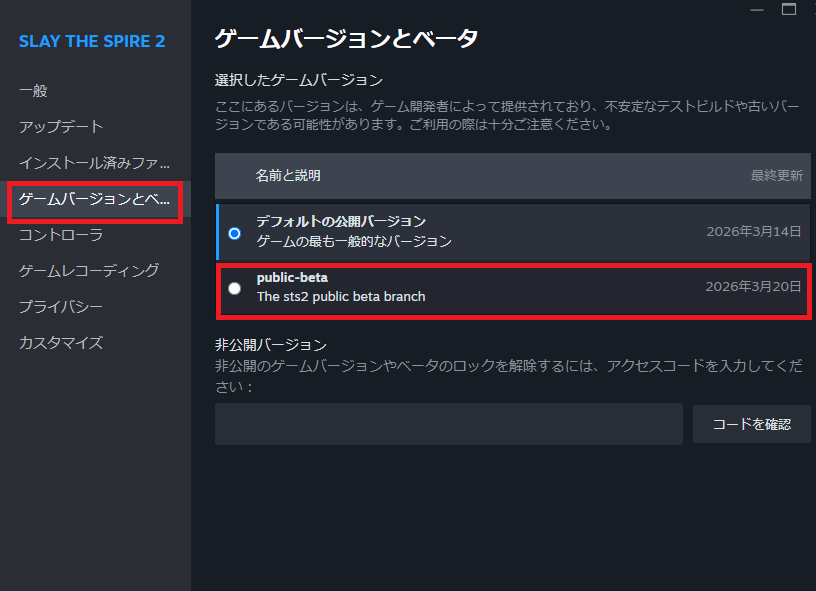Minimize the properties window
Viewport: 816px width, 591px height.
coord(758,10)
